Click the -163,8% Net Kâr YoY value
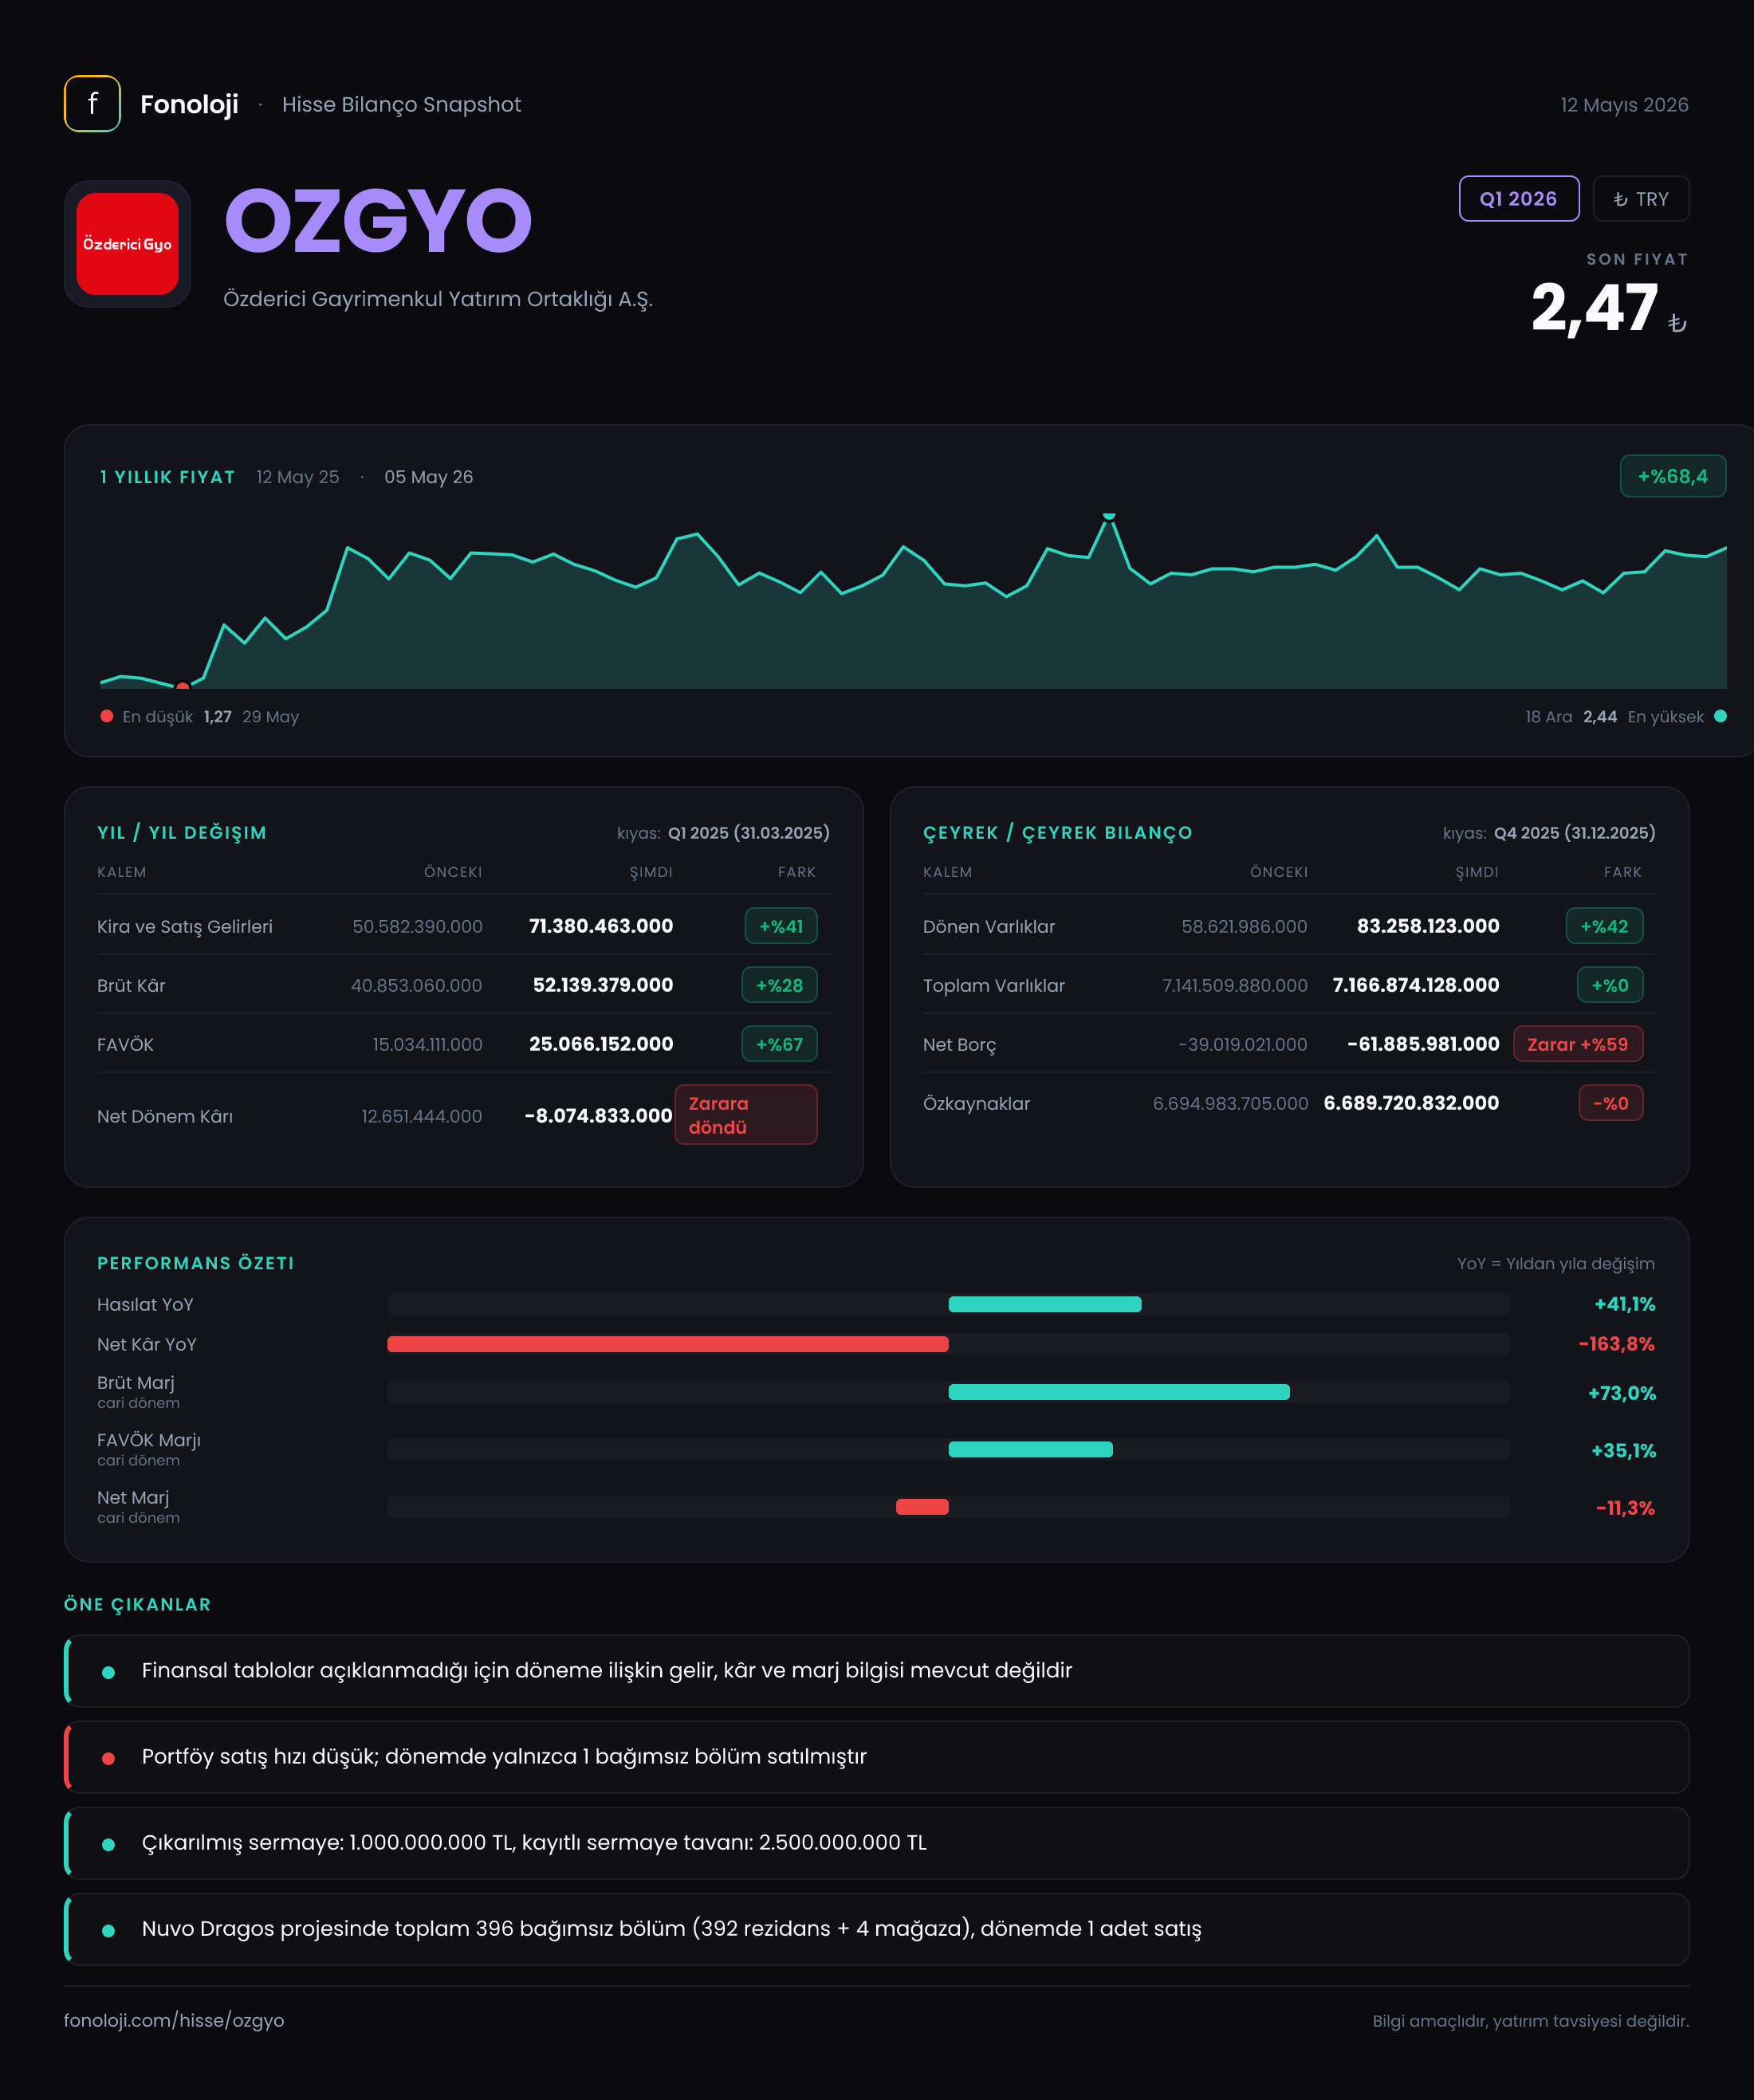 pyautogui.click(x=1616, y=1344)
